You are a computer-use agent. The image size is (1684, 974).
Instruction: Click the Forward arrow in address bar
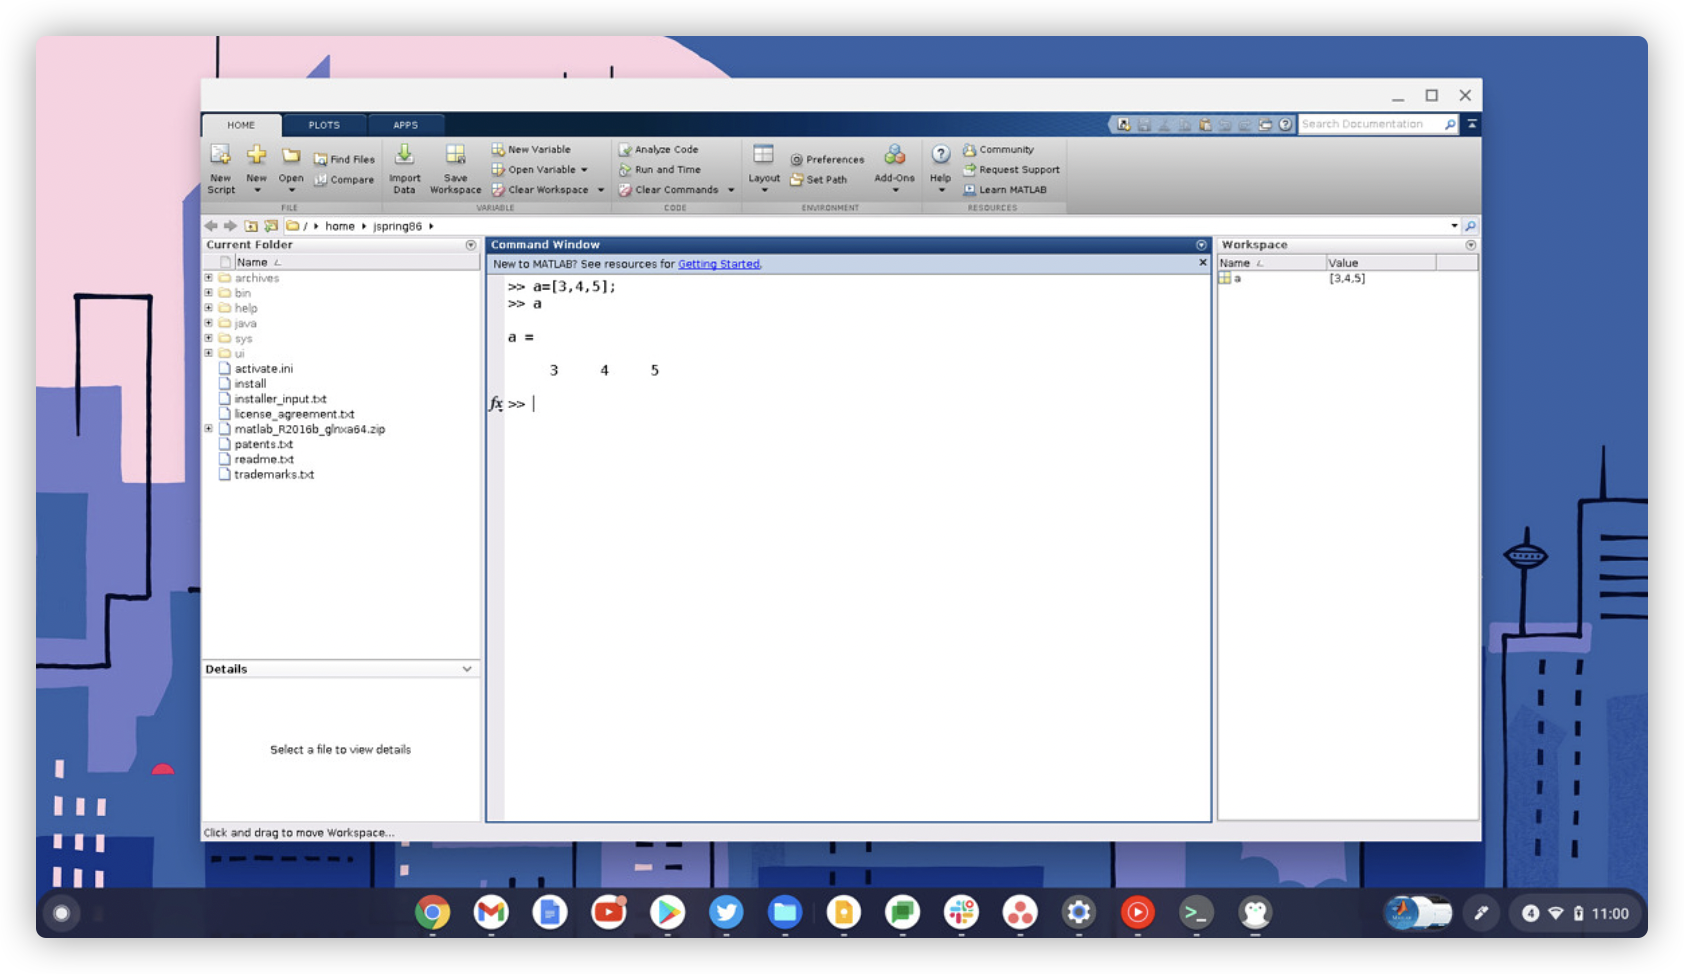pyautogui.click(x=231, y=226)
